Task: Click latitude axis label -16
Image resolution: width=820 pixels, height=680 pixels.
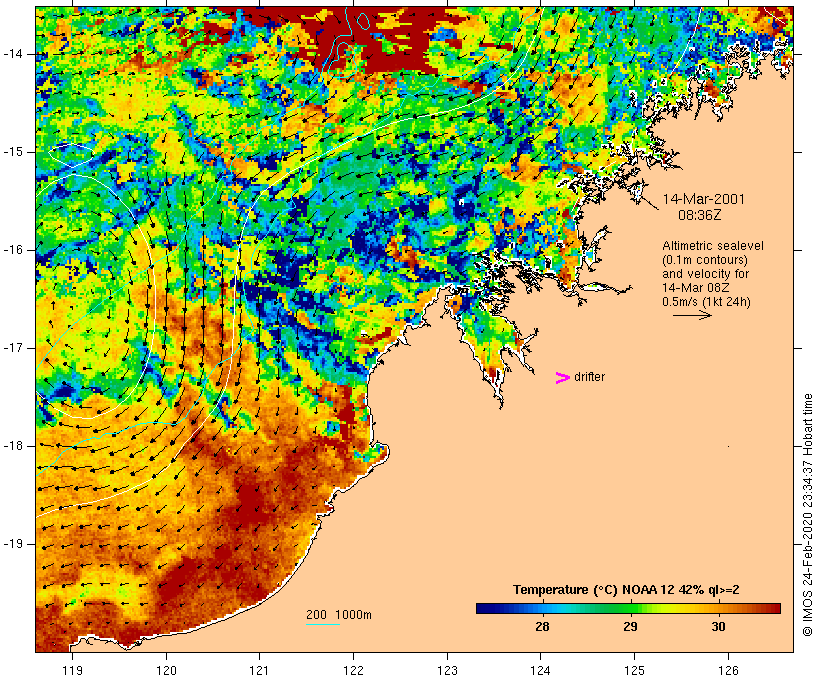Action: [13, 250]
